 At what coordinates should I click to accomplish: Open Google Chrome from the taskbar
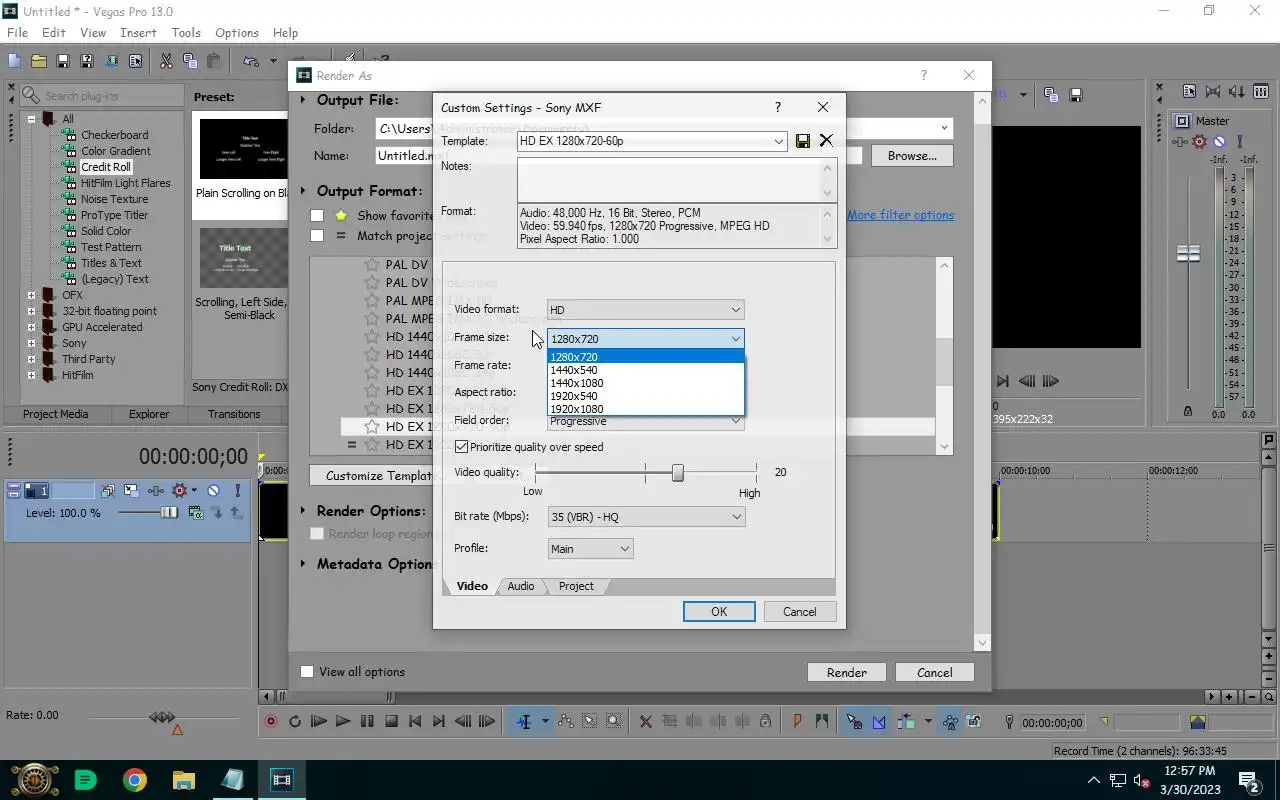(135, 780)
